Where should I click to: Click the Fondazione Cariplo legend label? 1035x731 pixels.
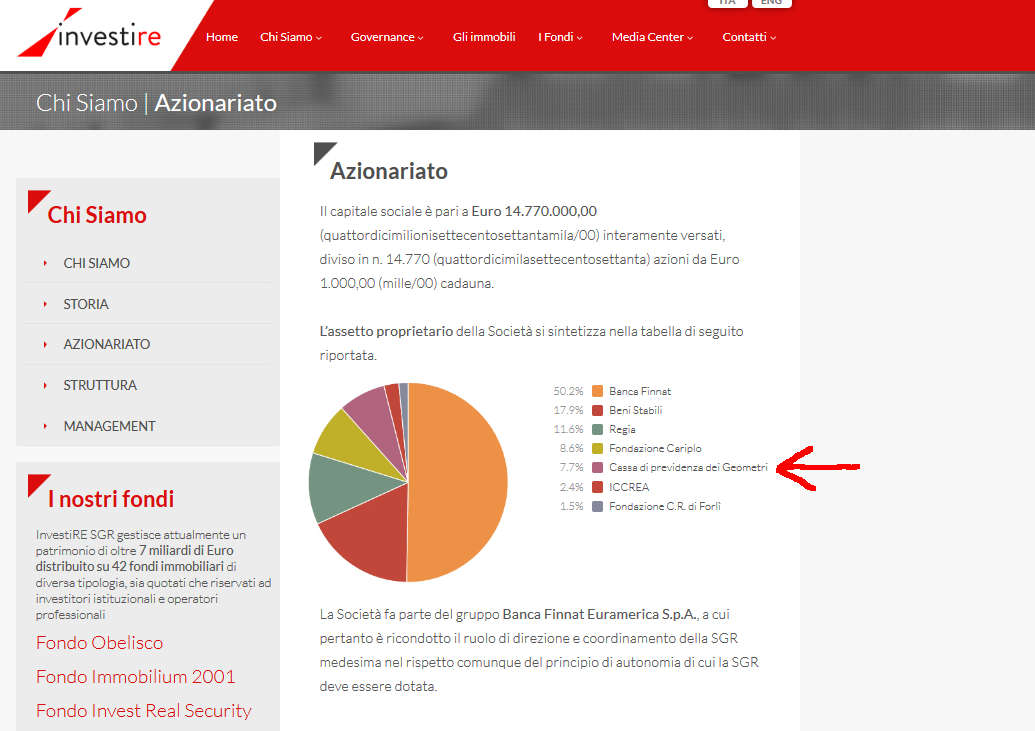(x=655, y=448)
